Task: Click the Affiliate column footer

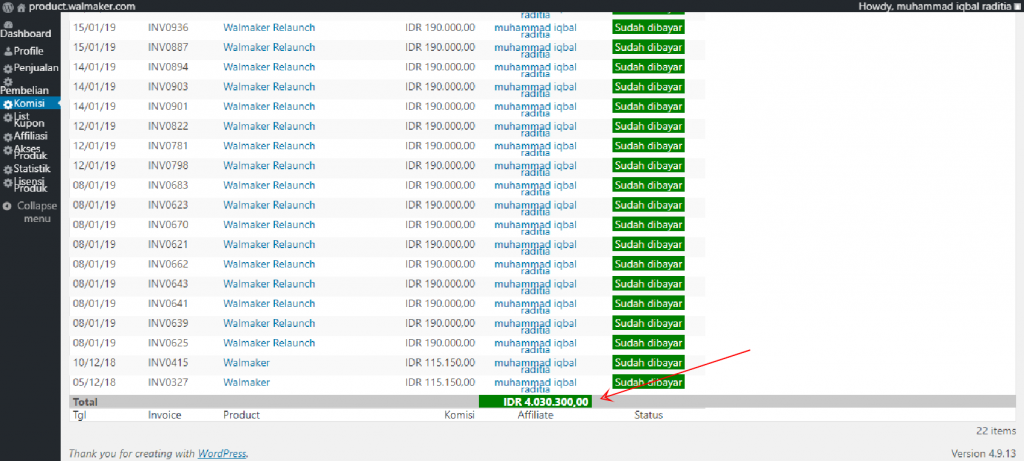Action: tap(536, 415)
